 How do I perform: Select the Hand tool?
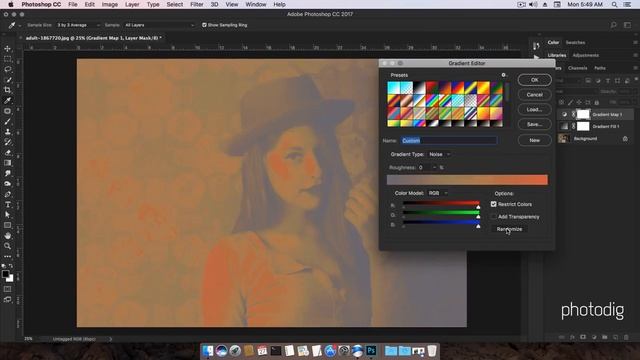point(7,236)
